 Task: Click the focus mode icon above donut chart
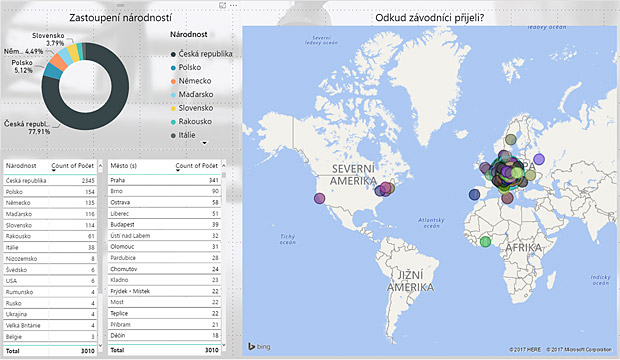223,5
